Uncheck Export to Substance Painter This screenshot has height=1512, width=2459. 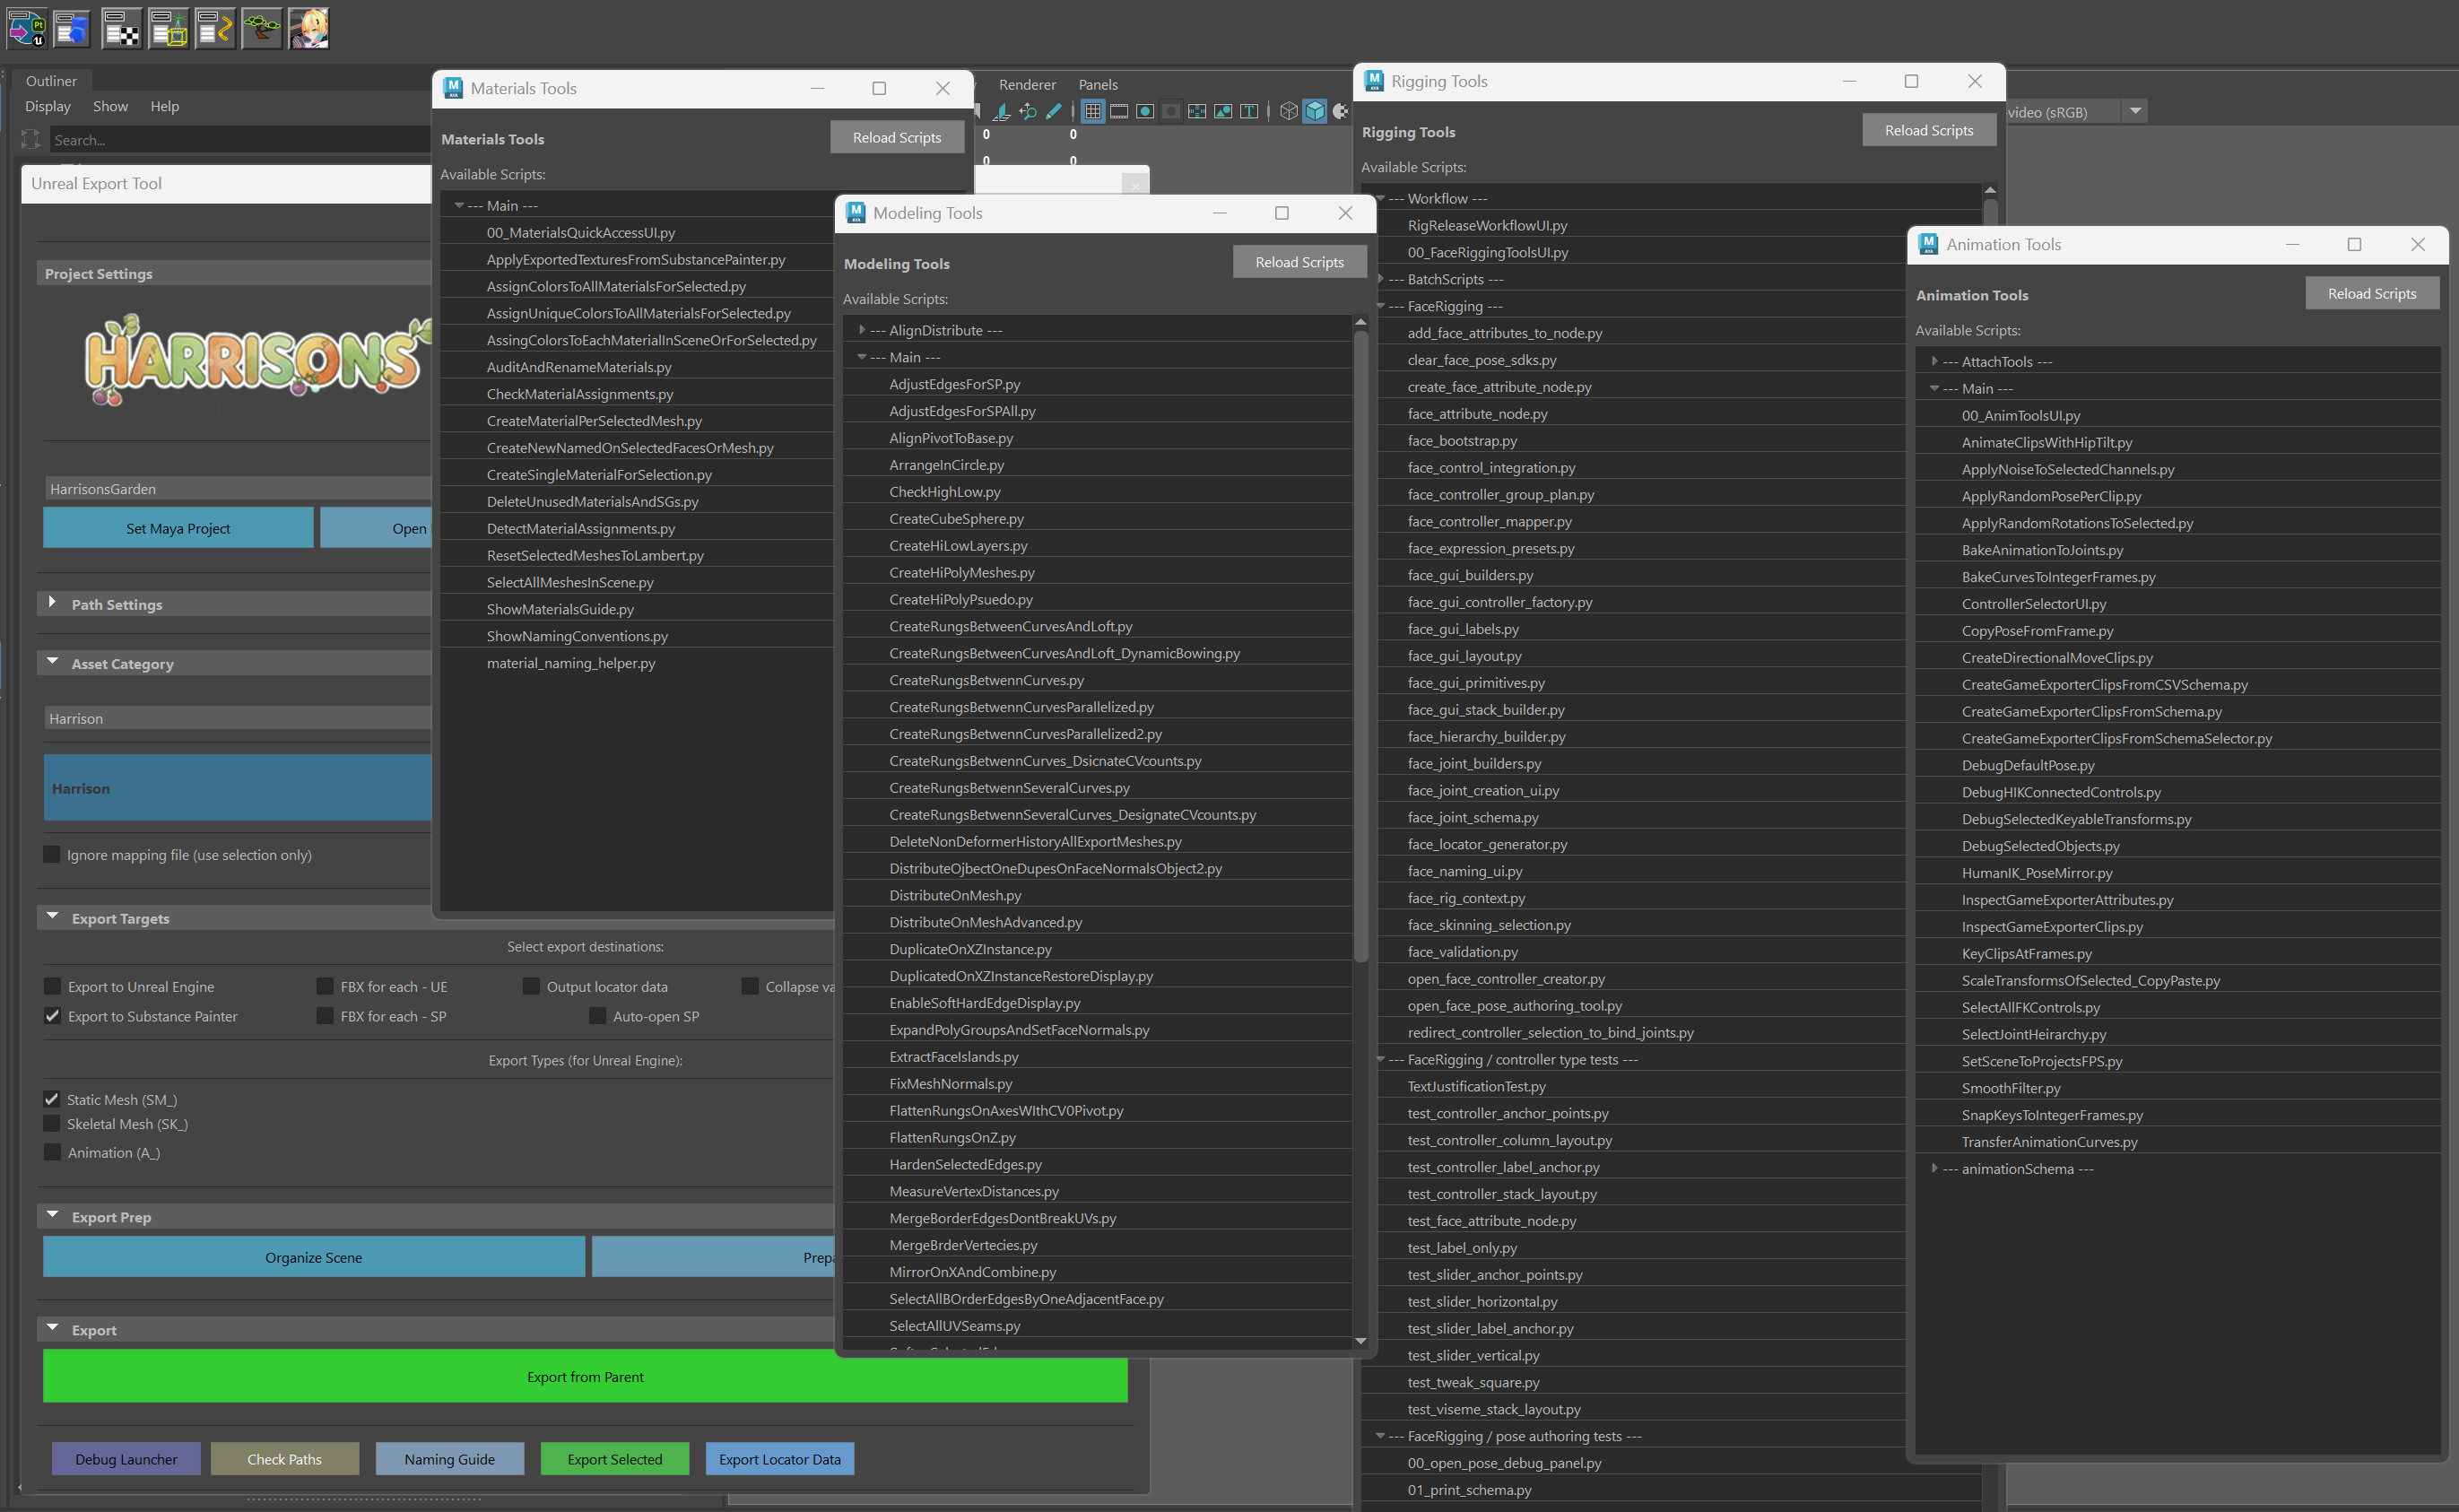point(53,1016)
